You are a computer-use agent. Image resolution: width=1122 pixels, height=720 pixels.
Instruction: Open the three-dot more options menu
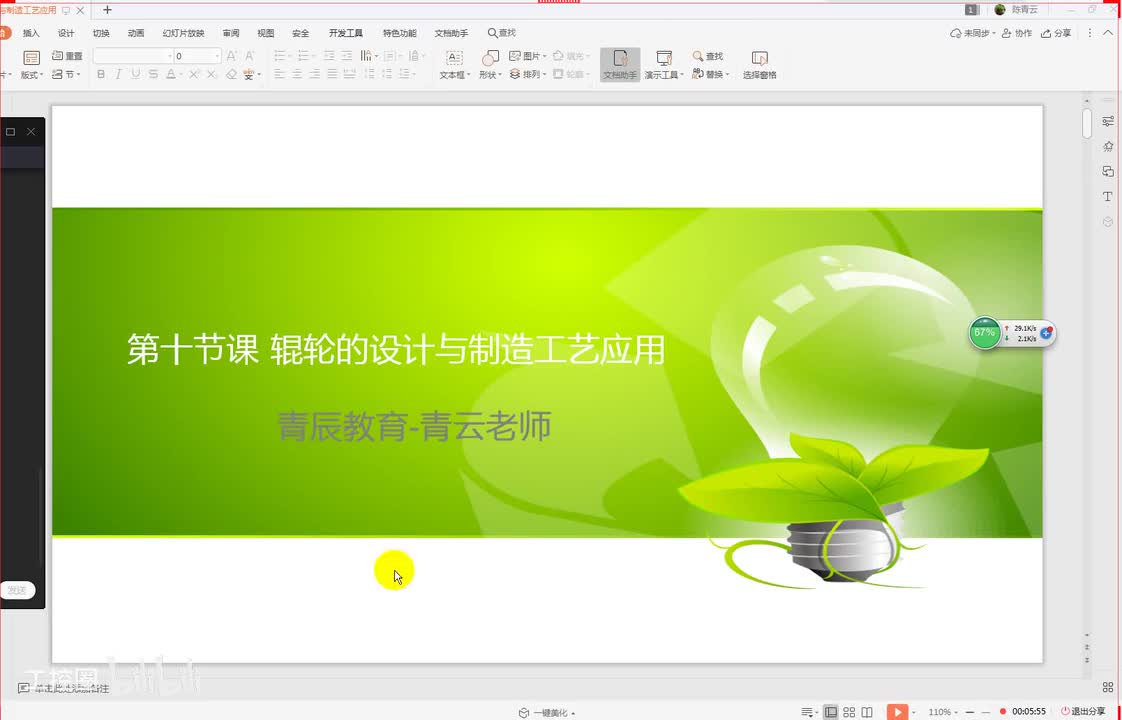point(1090,33)
